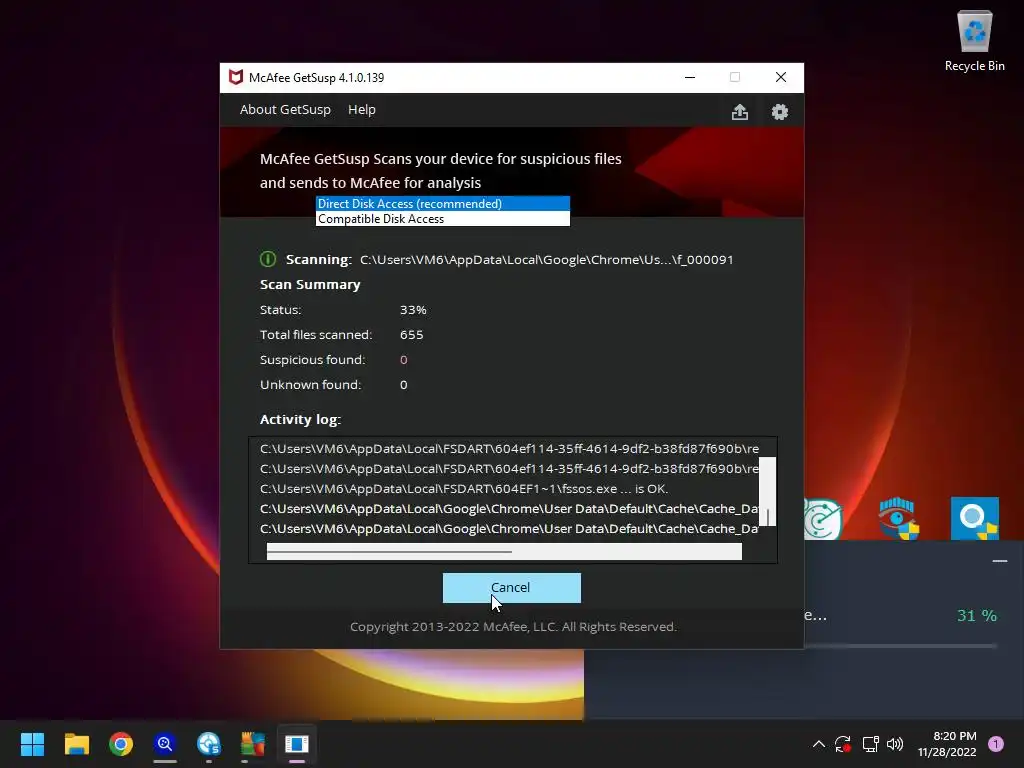Click the colorful squares app taskbar icon
Viewport: 1024px width, 768px height.
point(253,744)
